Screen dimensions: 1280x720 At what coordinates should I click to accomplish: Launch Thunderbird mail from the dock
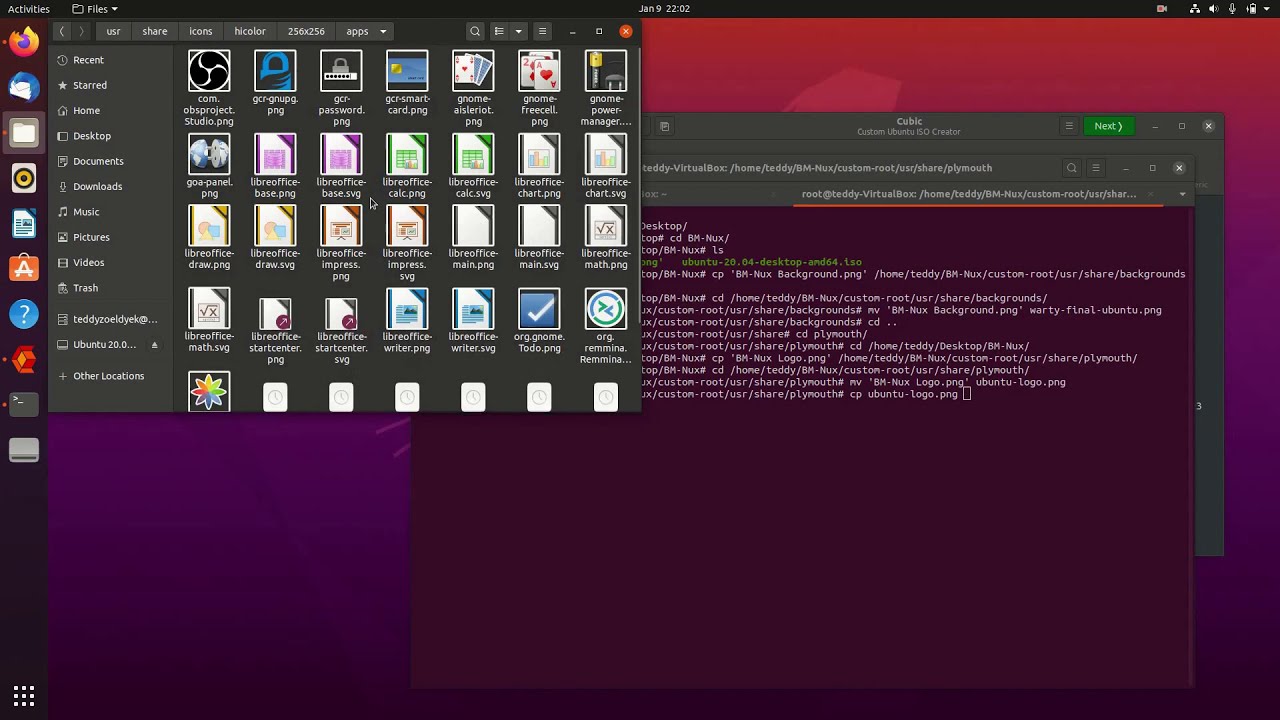click(x=24, y=87)
